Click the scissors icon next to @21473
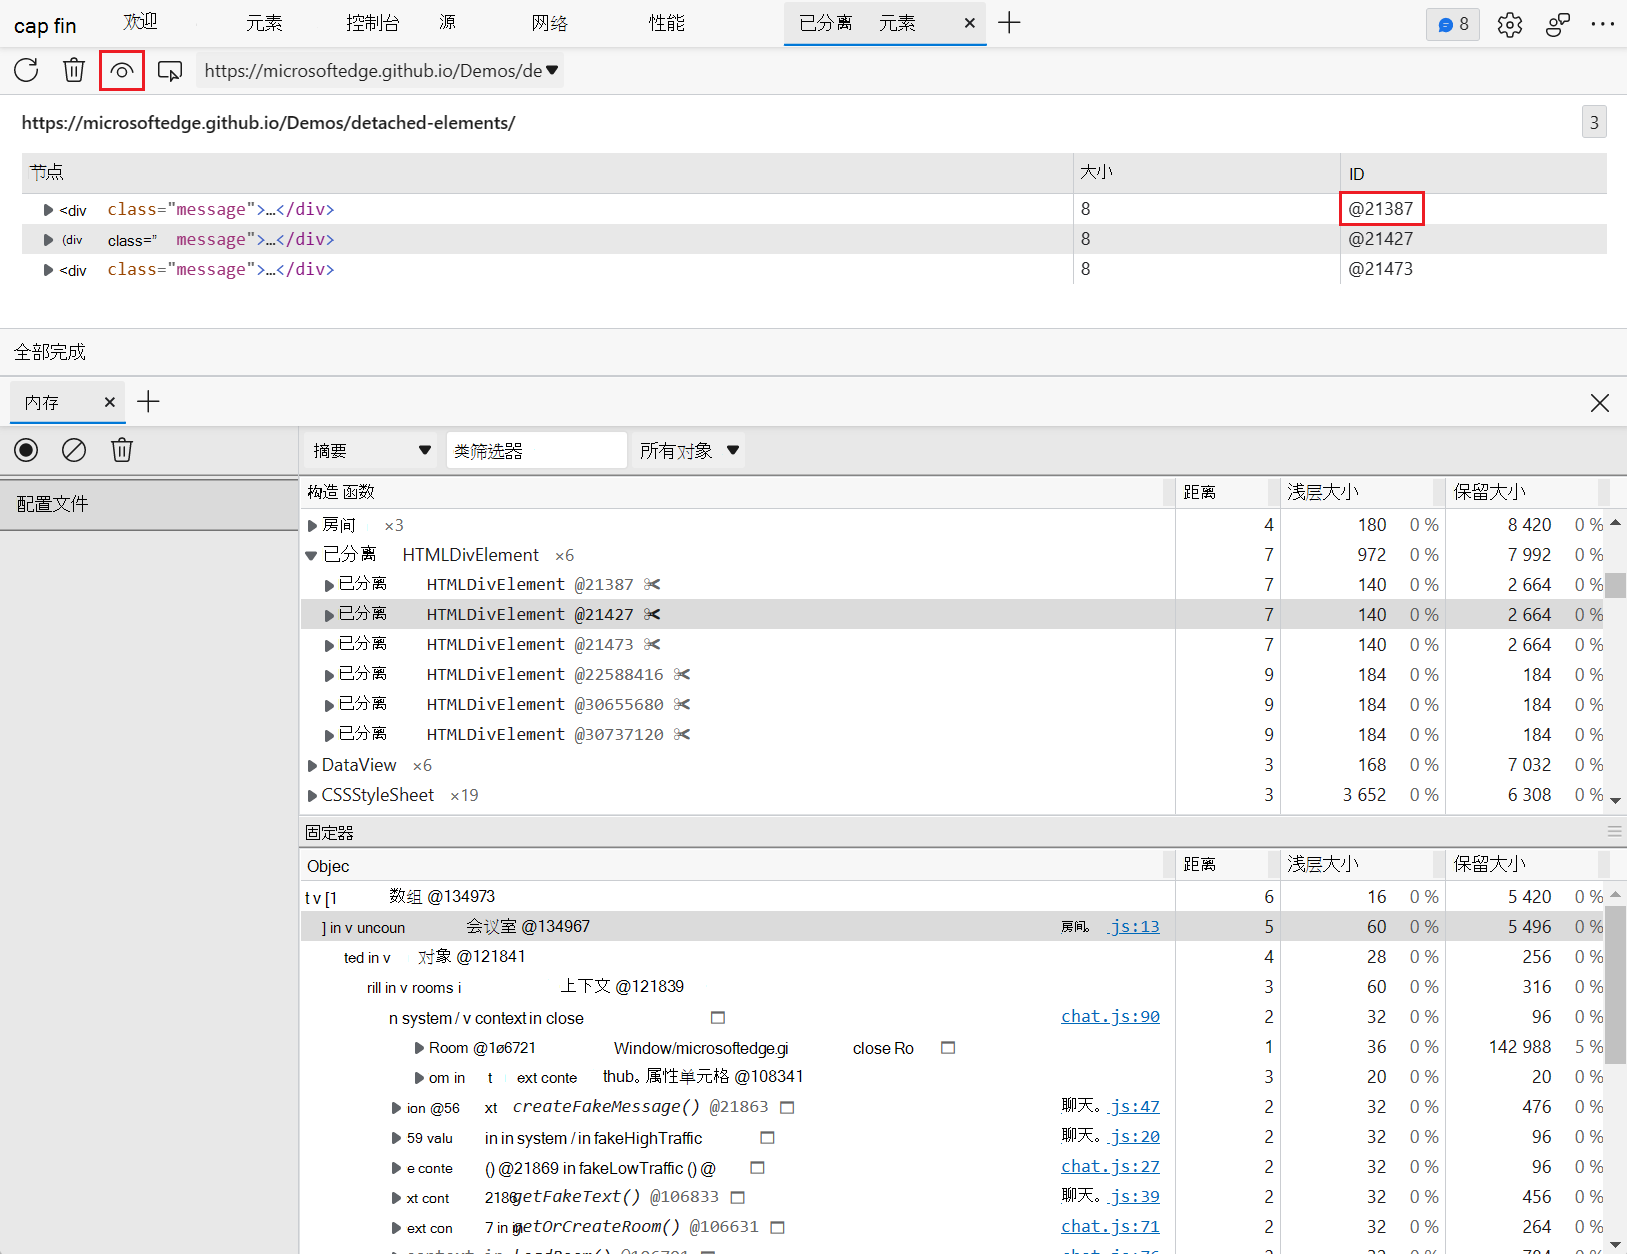This screenshot has width=1627, height=1254. (652, 644)
